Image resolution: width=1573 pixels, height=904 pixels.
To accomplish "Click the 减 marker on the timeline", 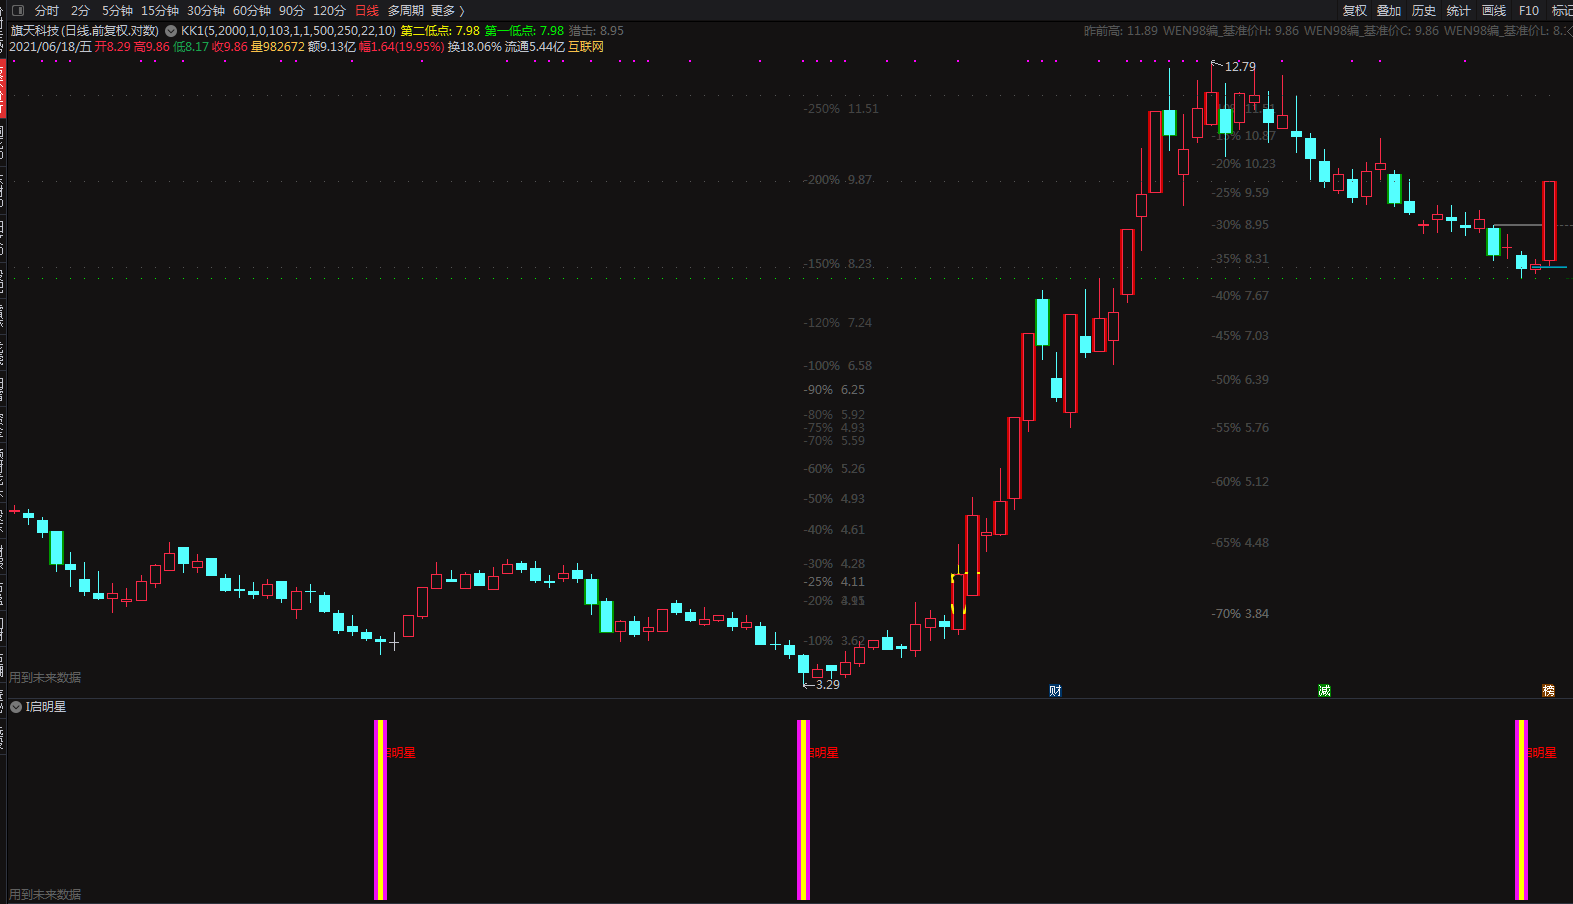I will (x=1324, y=691).
